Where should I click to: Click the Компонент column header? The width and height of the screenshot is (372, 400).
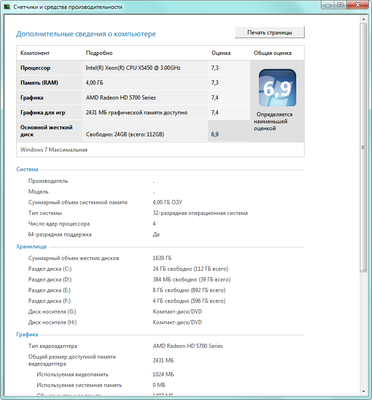(35, 53)
